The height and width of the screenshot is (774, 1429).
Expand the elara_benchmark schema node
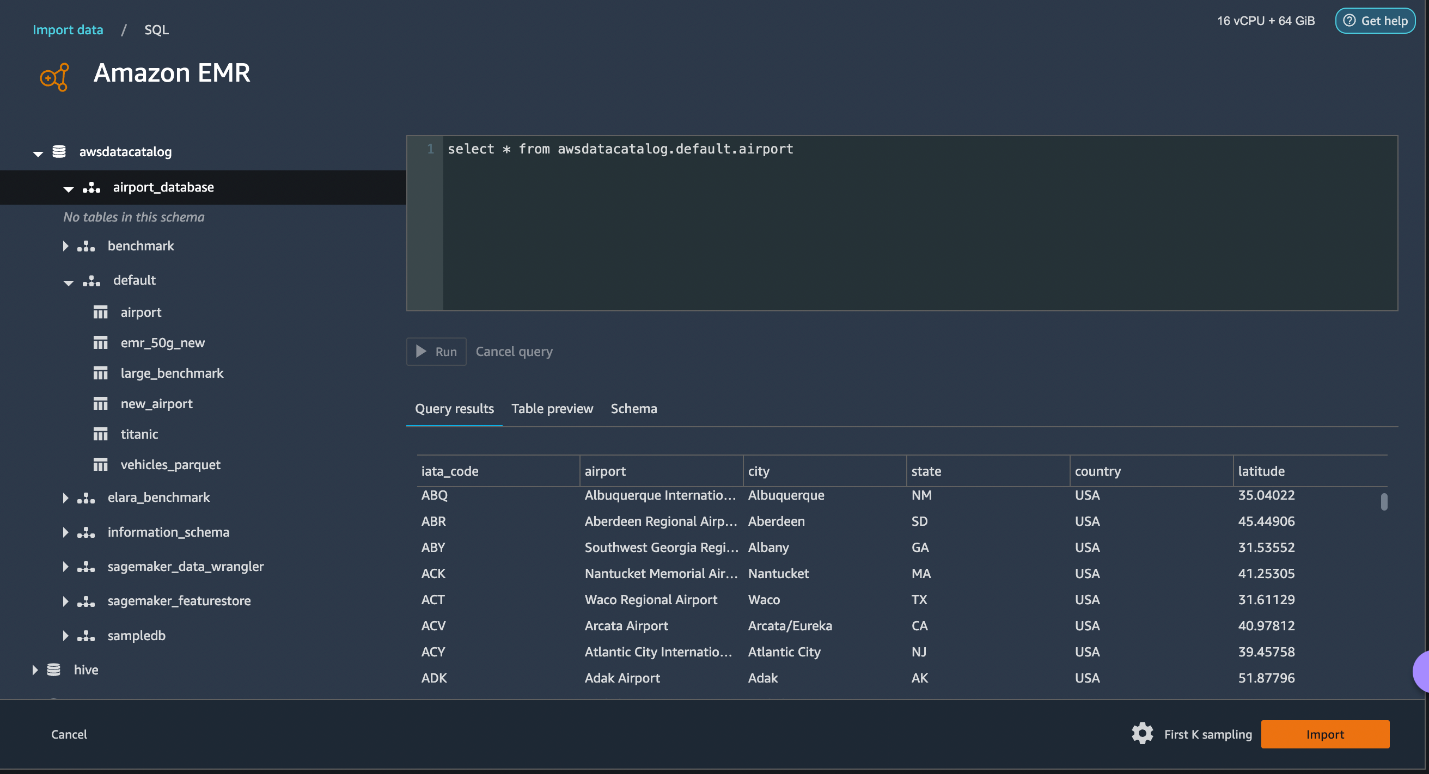(65, 498)
